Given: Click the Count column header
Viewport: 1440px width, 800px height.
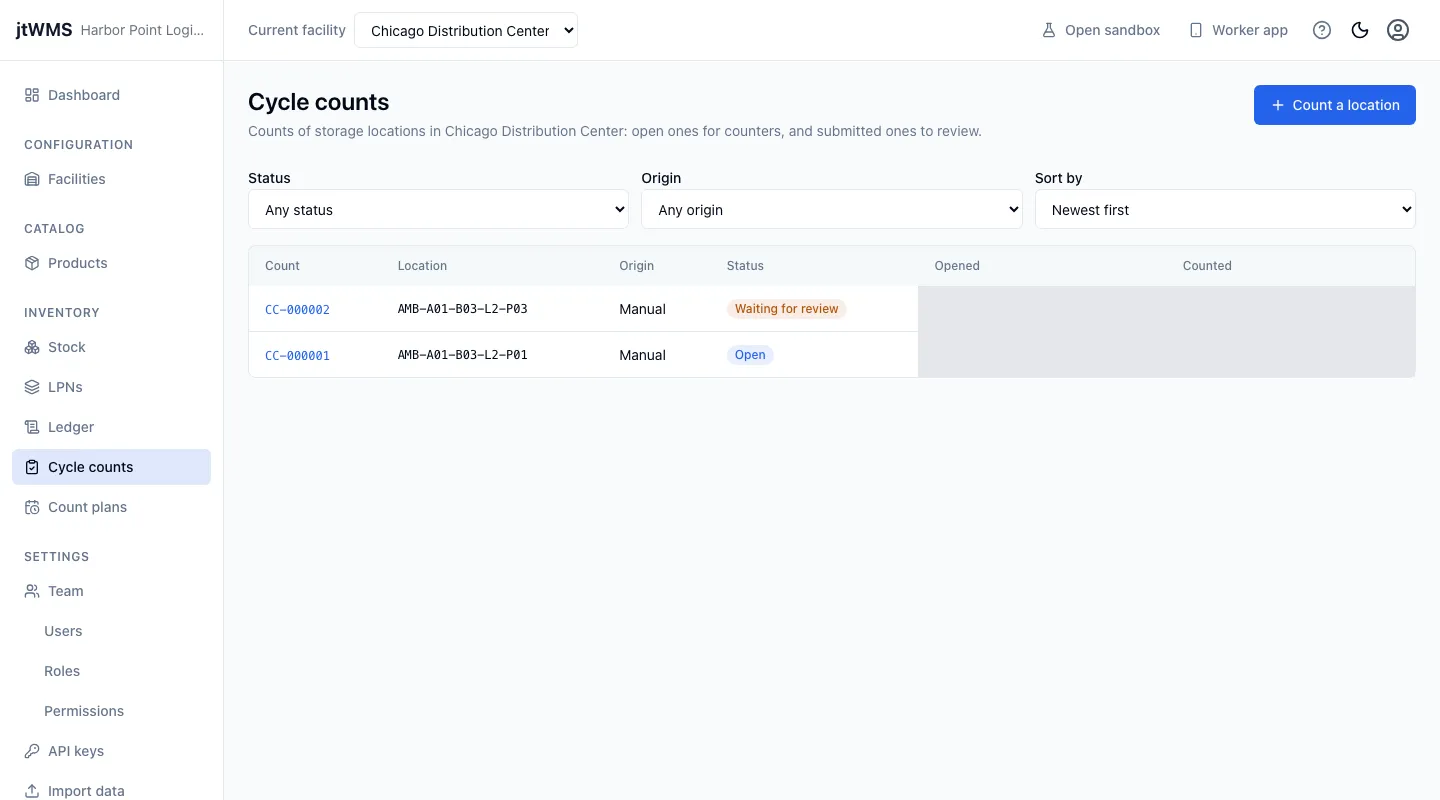Looking at the screenshot, I should (x=282, y=266).
